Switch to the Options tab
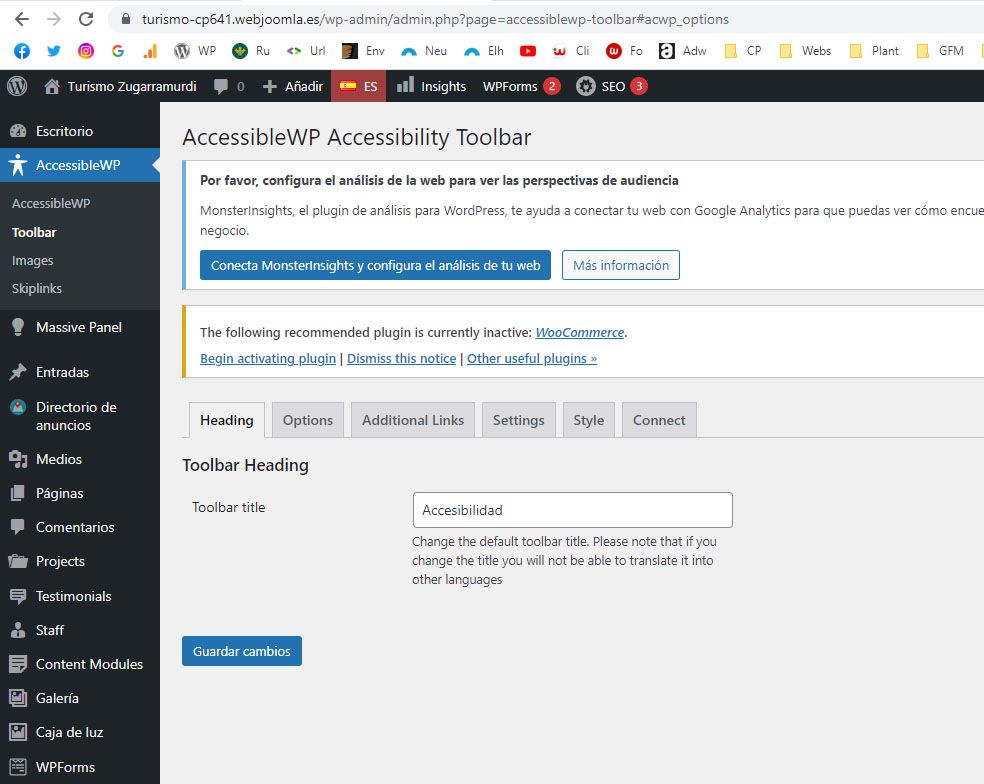This screenshot has width=984, height=784. tap(308, 420)
